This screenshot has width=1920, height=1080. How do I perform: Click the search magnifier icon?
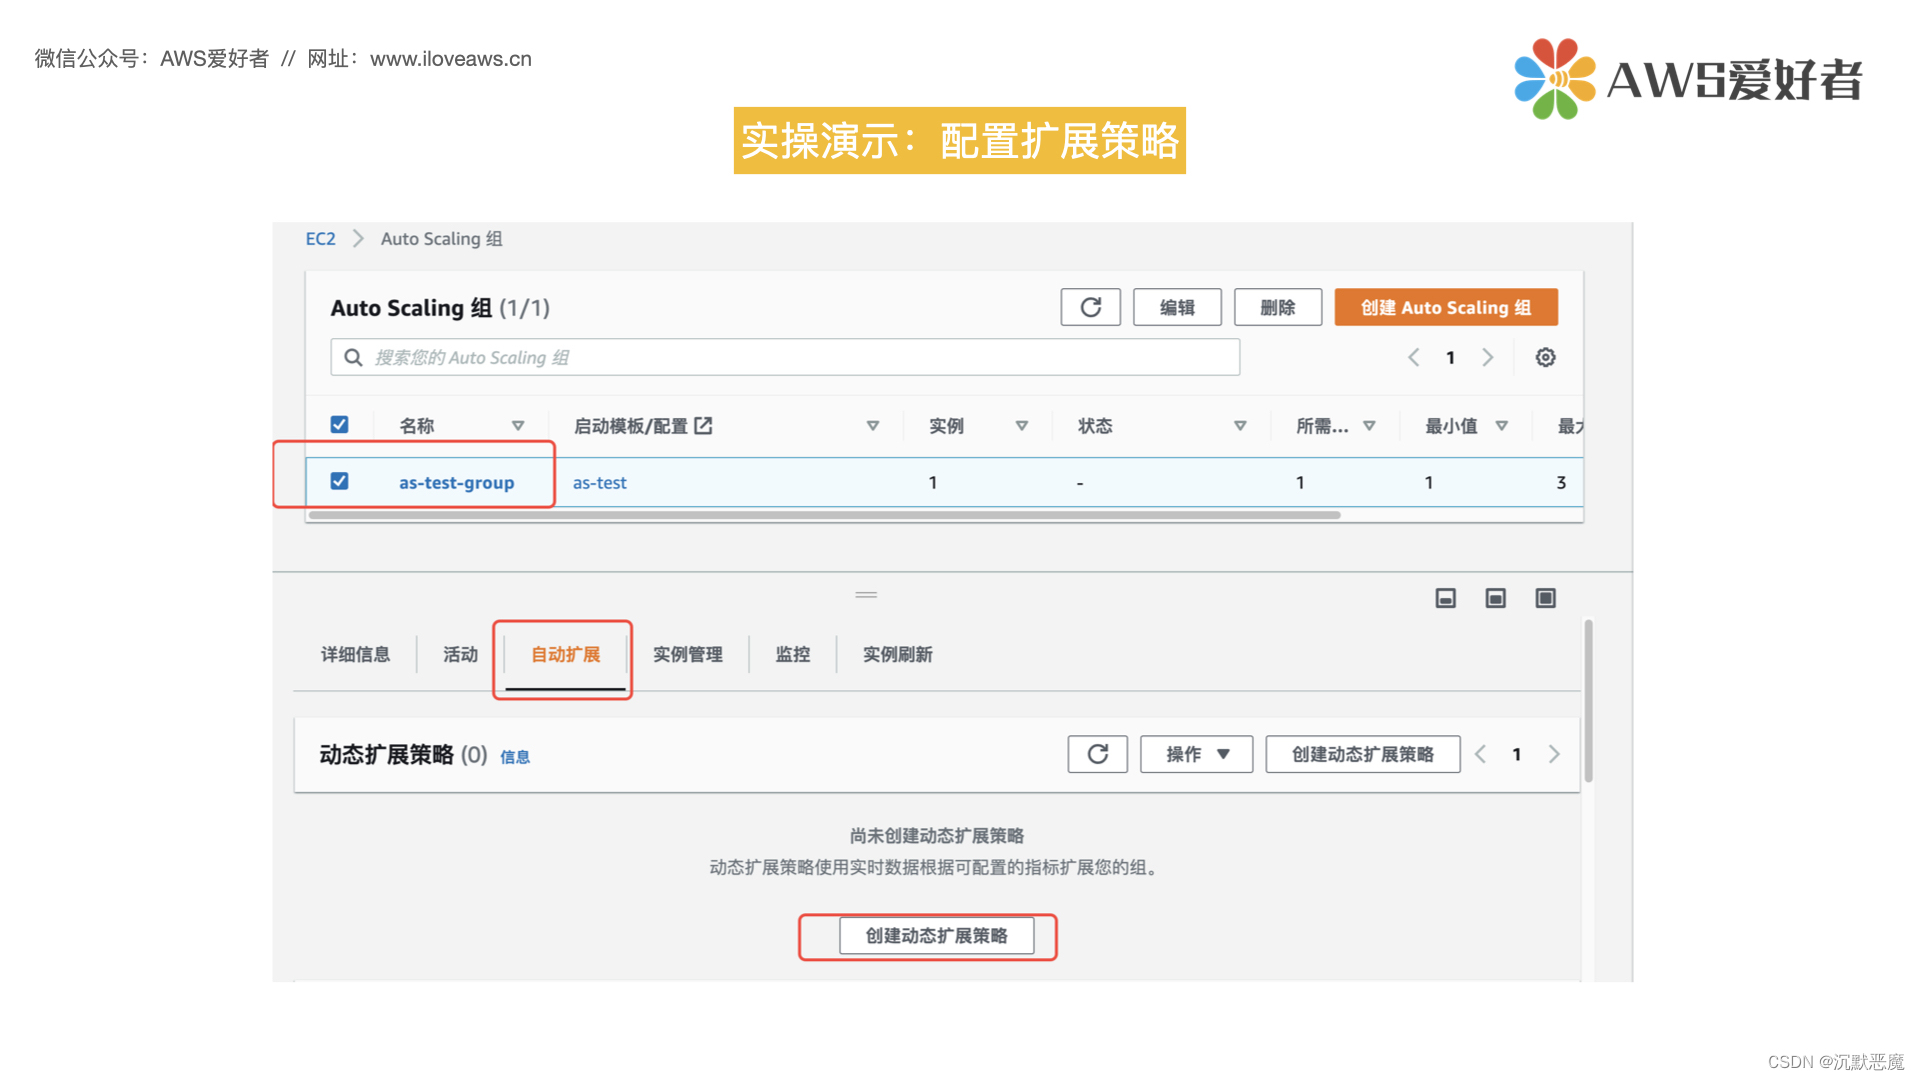click(353, 357)
